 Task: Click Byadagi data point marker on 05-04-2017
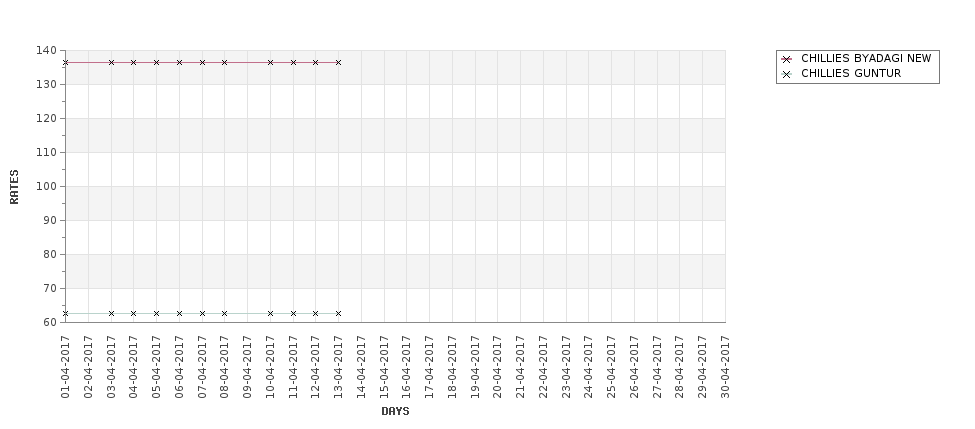(x=156, y=62)
